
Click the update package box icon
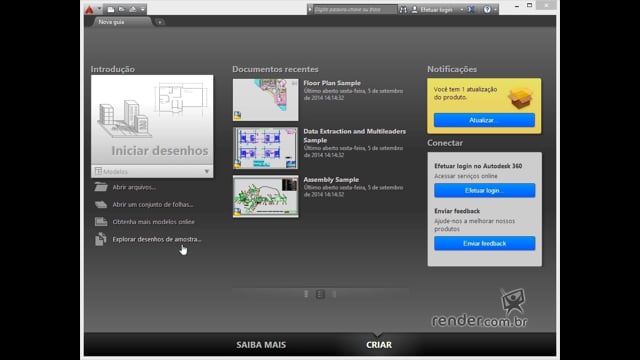[520, 98]
